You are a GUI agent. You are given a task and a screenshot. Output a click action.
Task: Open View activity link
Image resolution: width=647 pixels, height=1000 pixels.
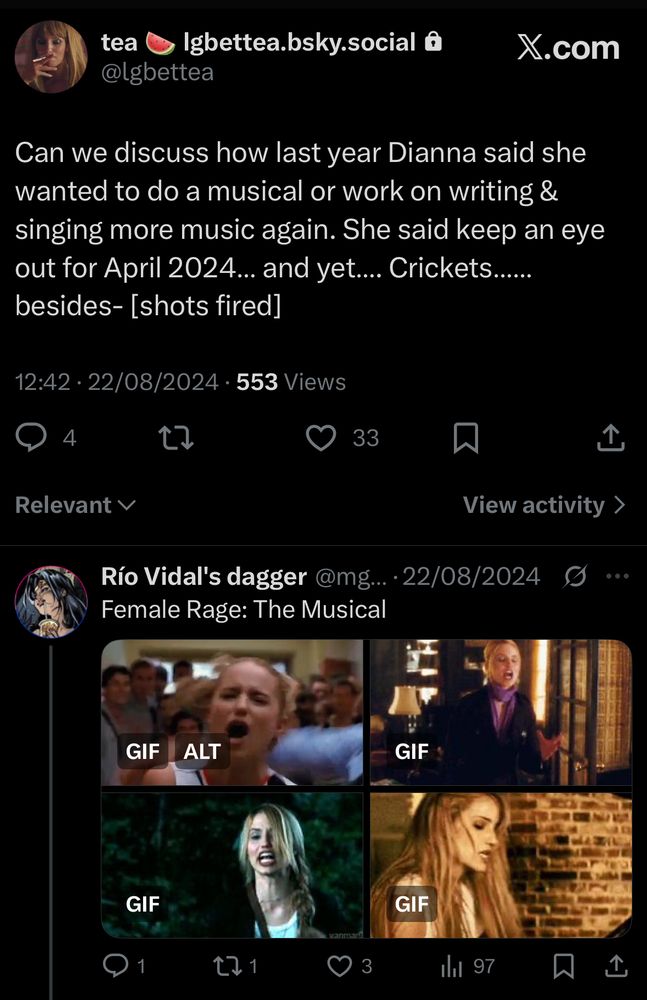coord(543,505)
